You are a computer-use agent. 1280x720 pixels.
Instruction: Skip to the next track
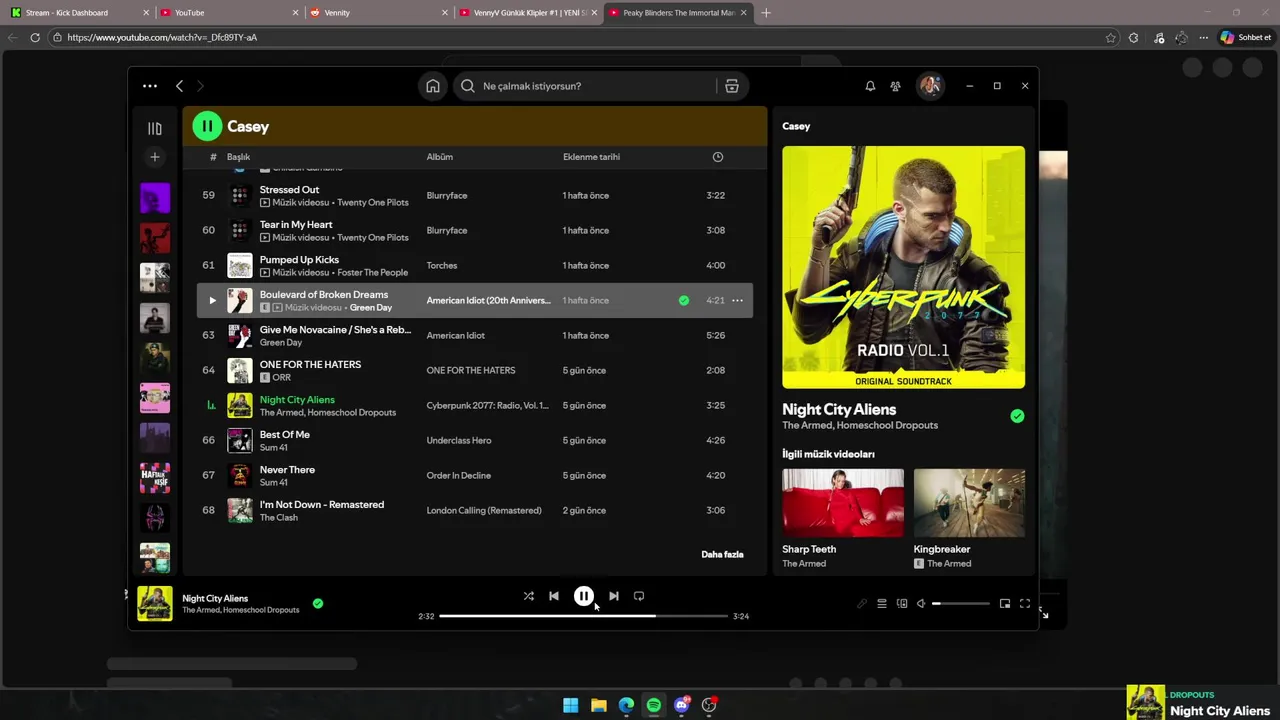tap(614, 596)
